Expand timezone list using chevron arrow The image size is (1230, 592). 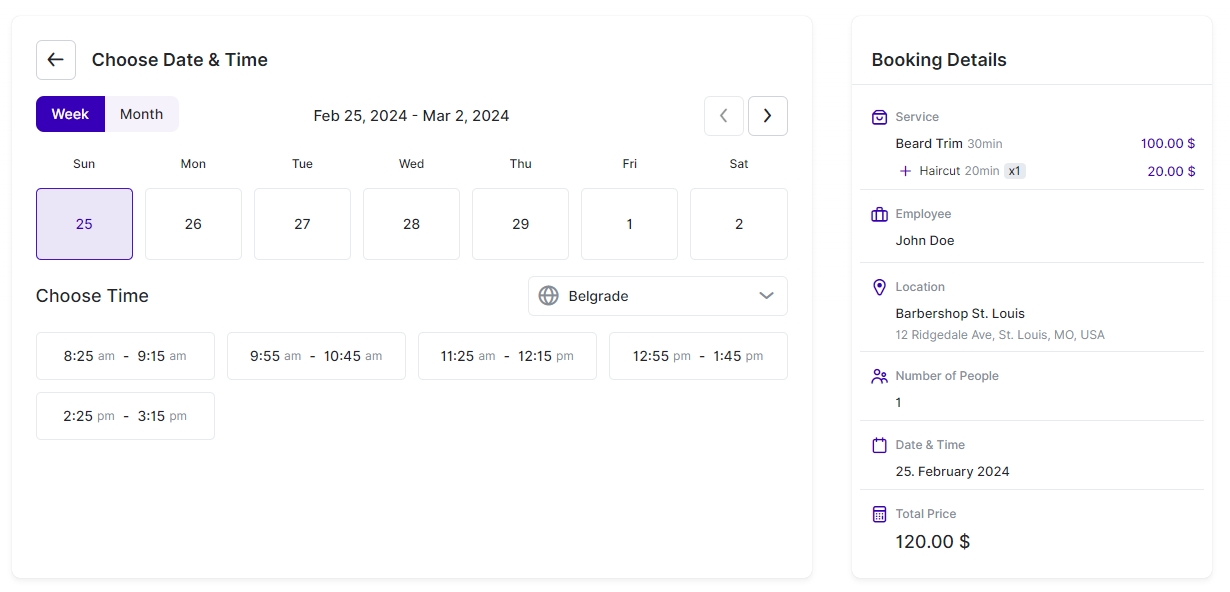[x=766, y=296]
